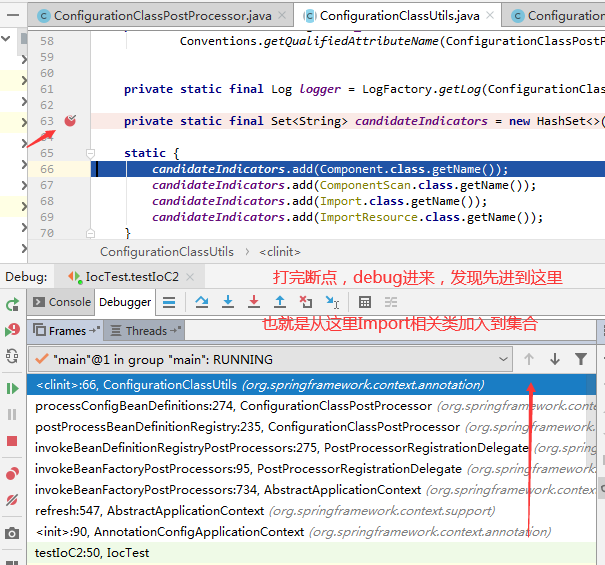Click gutter line number 68
This screenshot has width=605, height=565.
tap(47, 201)
